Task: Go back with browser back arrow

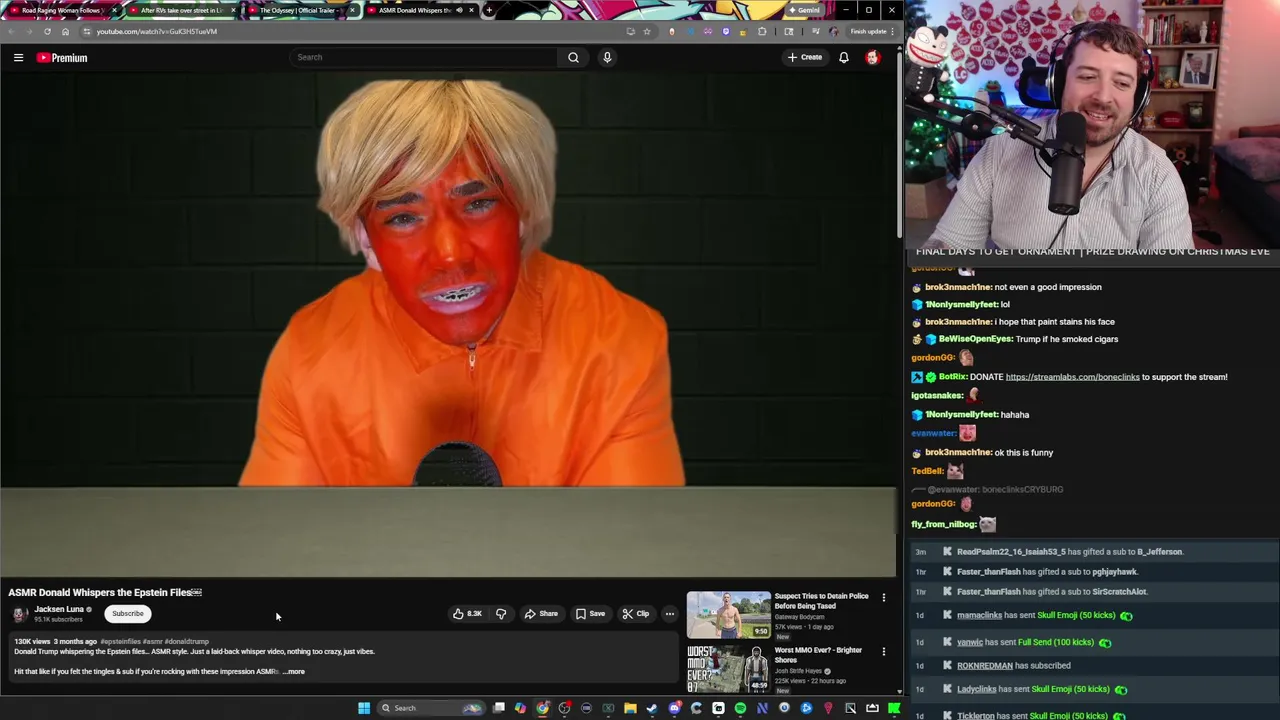Action: pyautogui.click(x=10, y=31)
